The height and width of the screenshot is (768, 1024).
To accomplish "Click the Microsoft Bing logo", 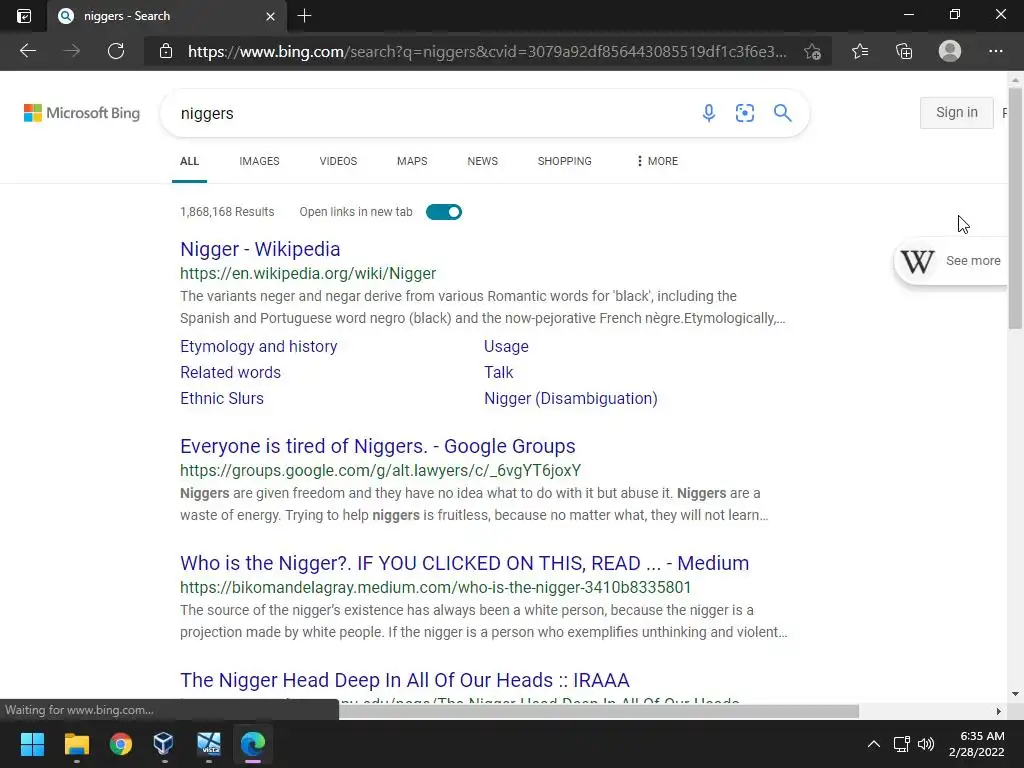I will coord(82,113).
